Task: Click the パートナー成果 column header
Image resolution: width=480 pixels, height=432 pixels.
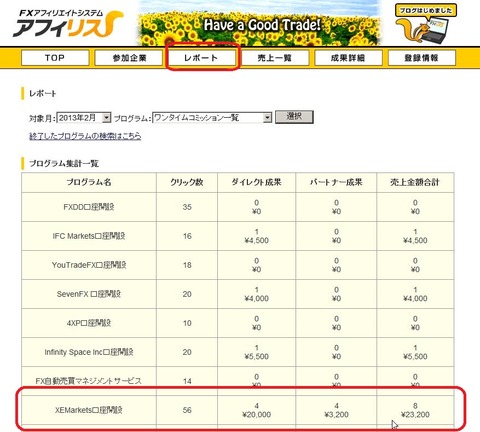Action: tap(336, 182)
